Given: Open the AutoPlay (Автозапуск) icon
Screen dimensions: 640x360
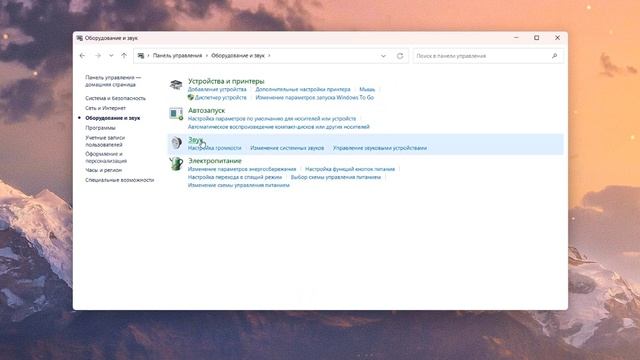Looking at the screenshot, I should (x=176, y=113).
